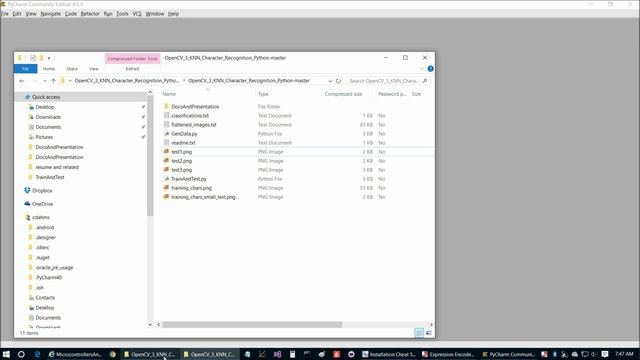Screen dimensions: 640x360
Task: Open Expression Encoder taskbar window
Action: pyautogui.click(x=448, y=354)
